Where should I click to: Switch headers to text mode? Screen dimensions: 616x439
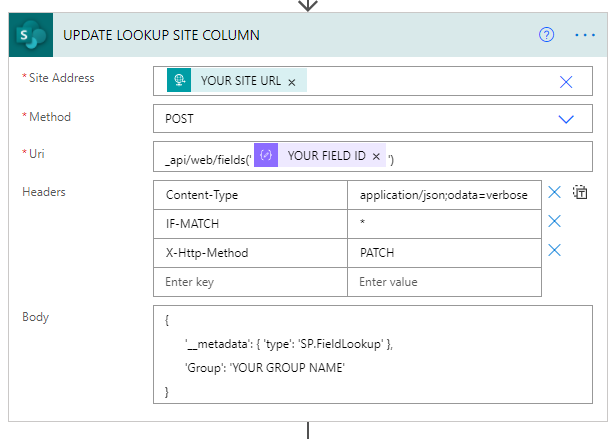[x=580, y=192]
